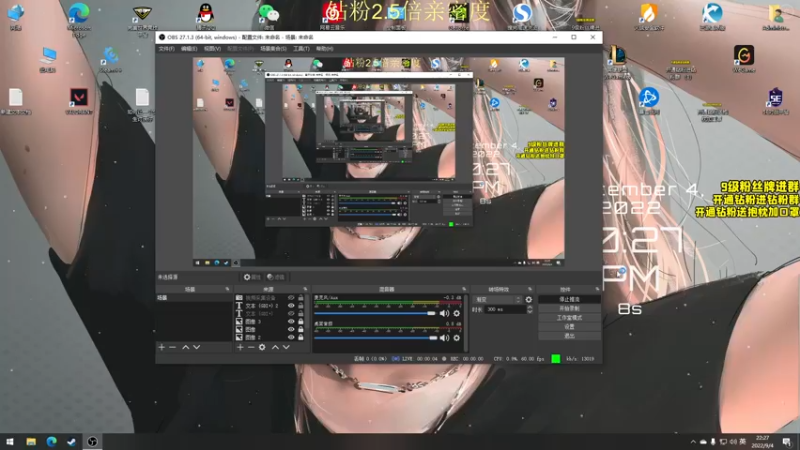Hide the 图像 3 source via its eye
The height and width of the screenshot is (450, 800).
click(291, 321)
